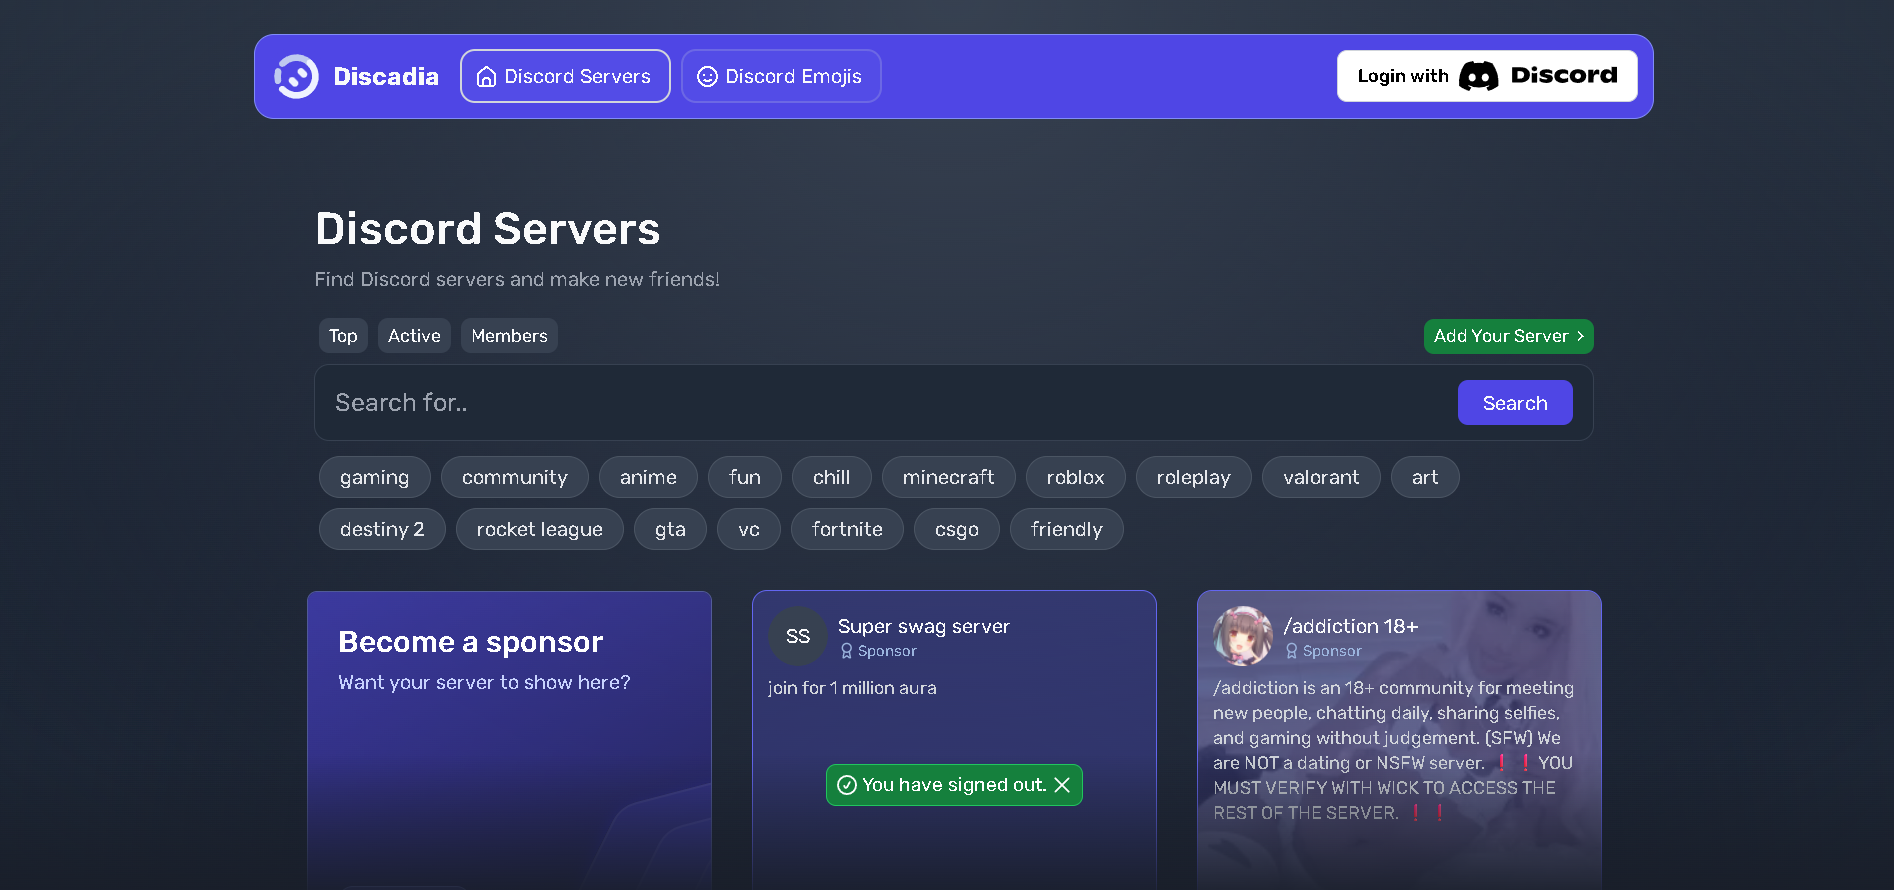Dismiss the signed out notification
The height and width of the screenshot is (890, 1894).
pyautogui.click(x=1062, y=785)
